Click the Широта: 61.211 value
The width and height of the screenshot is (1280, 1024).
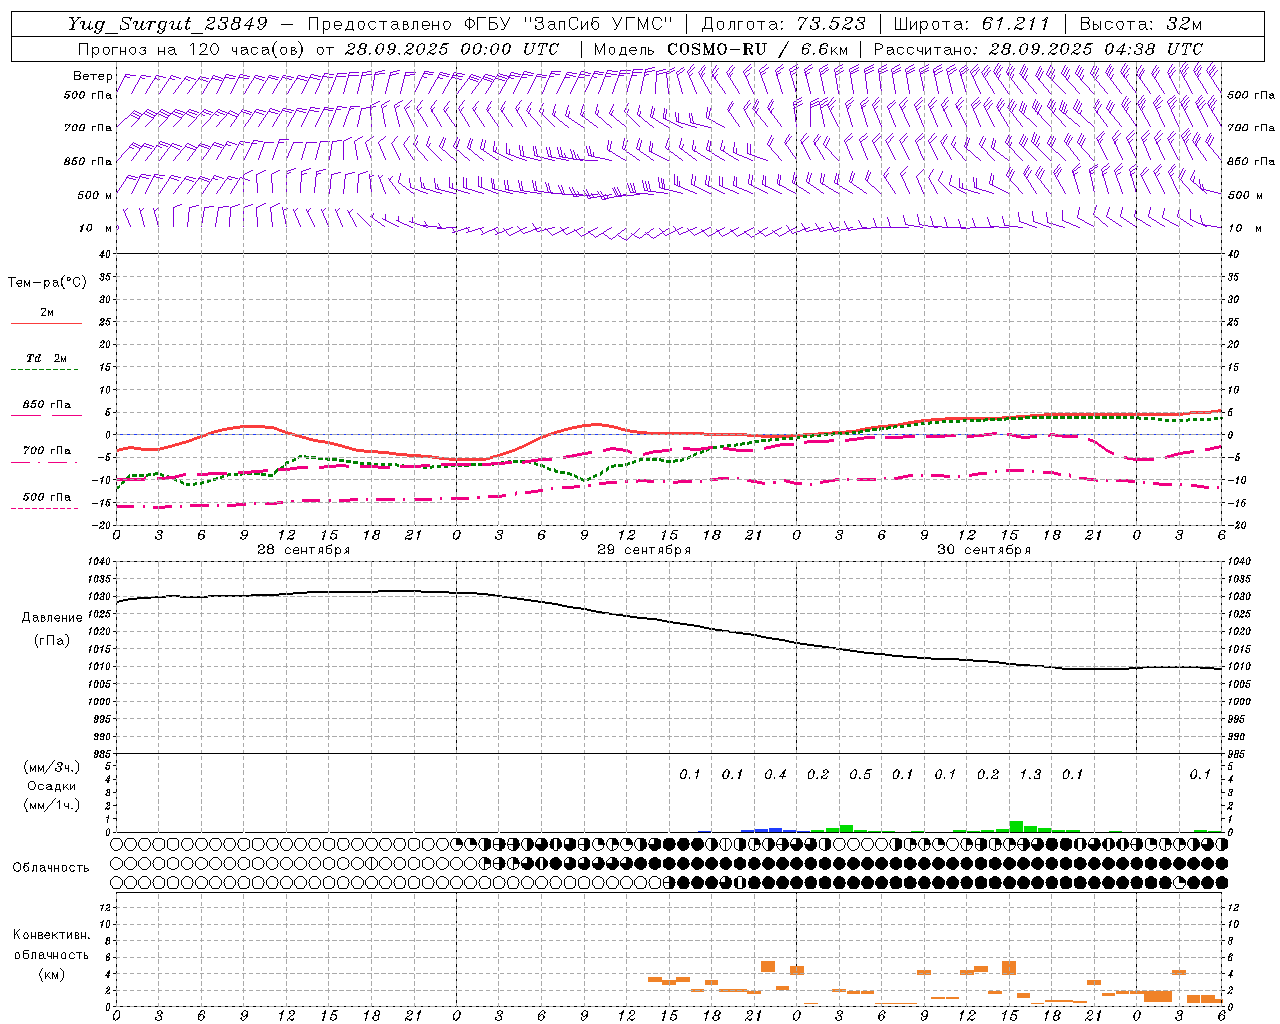[x=972, y=25]
